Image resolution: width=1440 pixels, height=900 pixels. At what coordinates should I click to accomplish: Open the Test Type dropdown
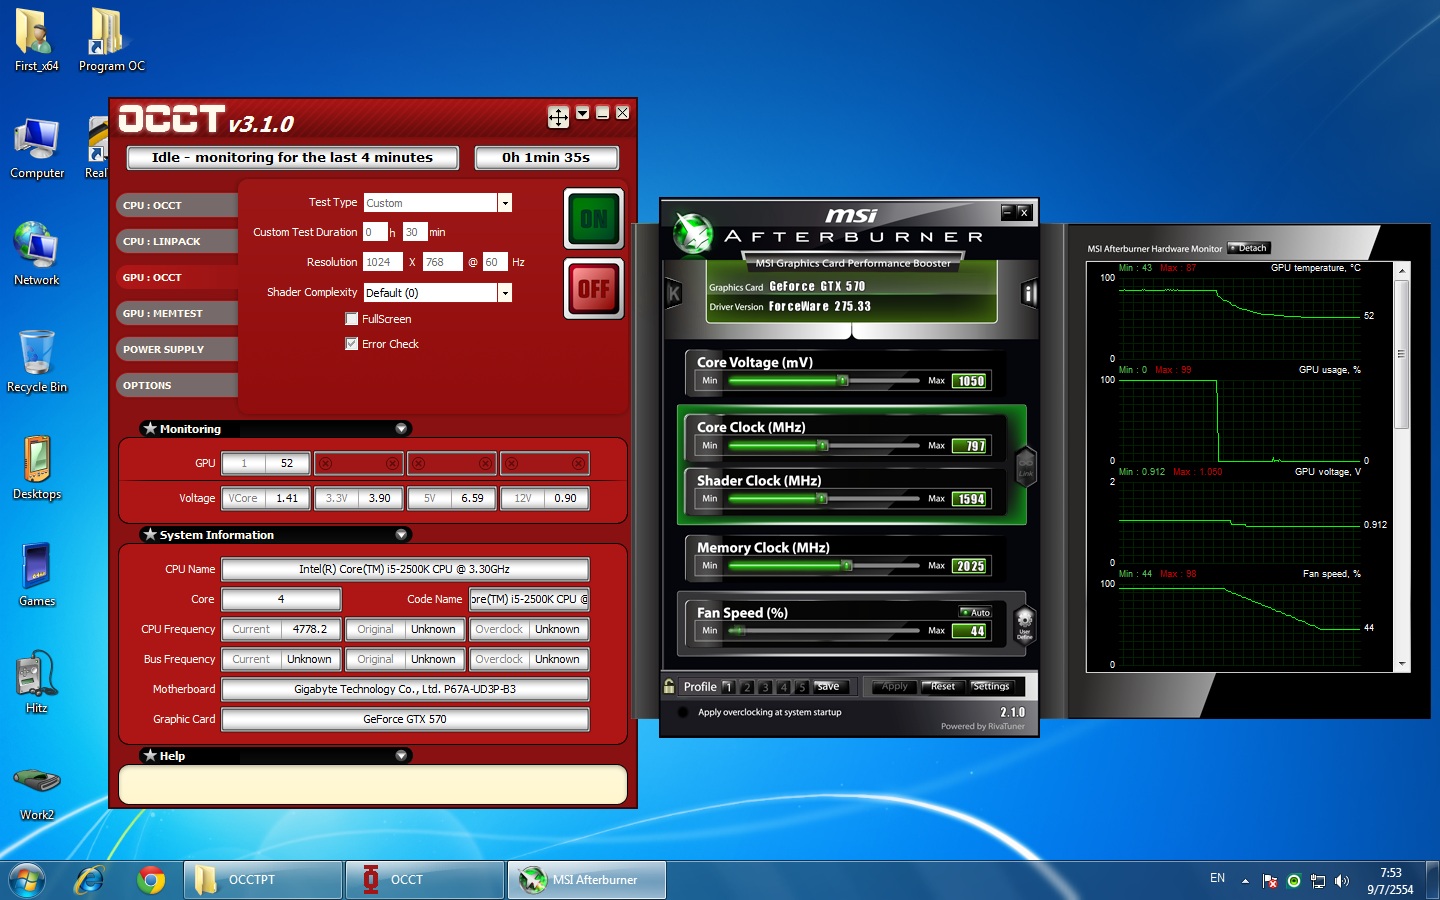[x=505, y=203]
